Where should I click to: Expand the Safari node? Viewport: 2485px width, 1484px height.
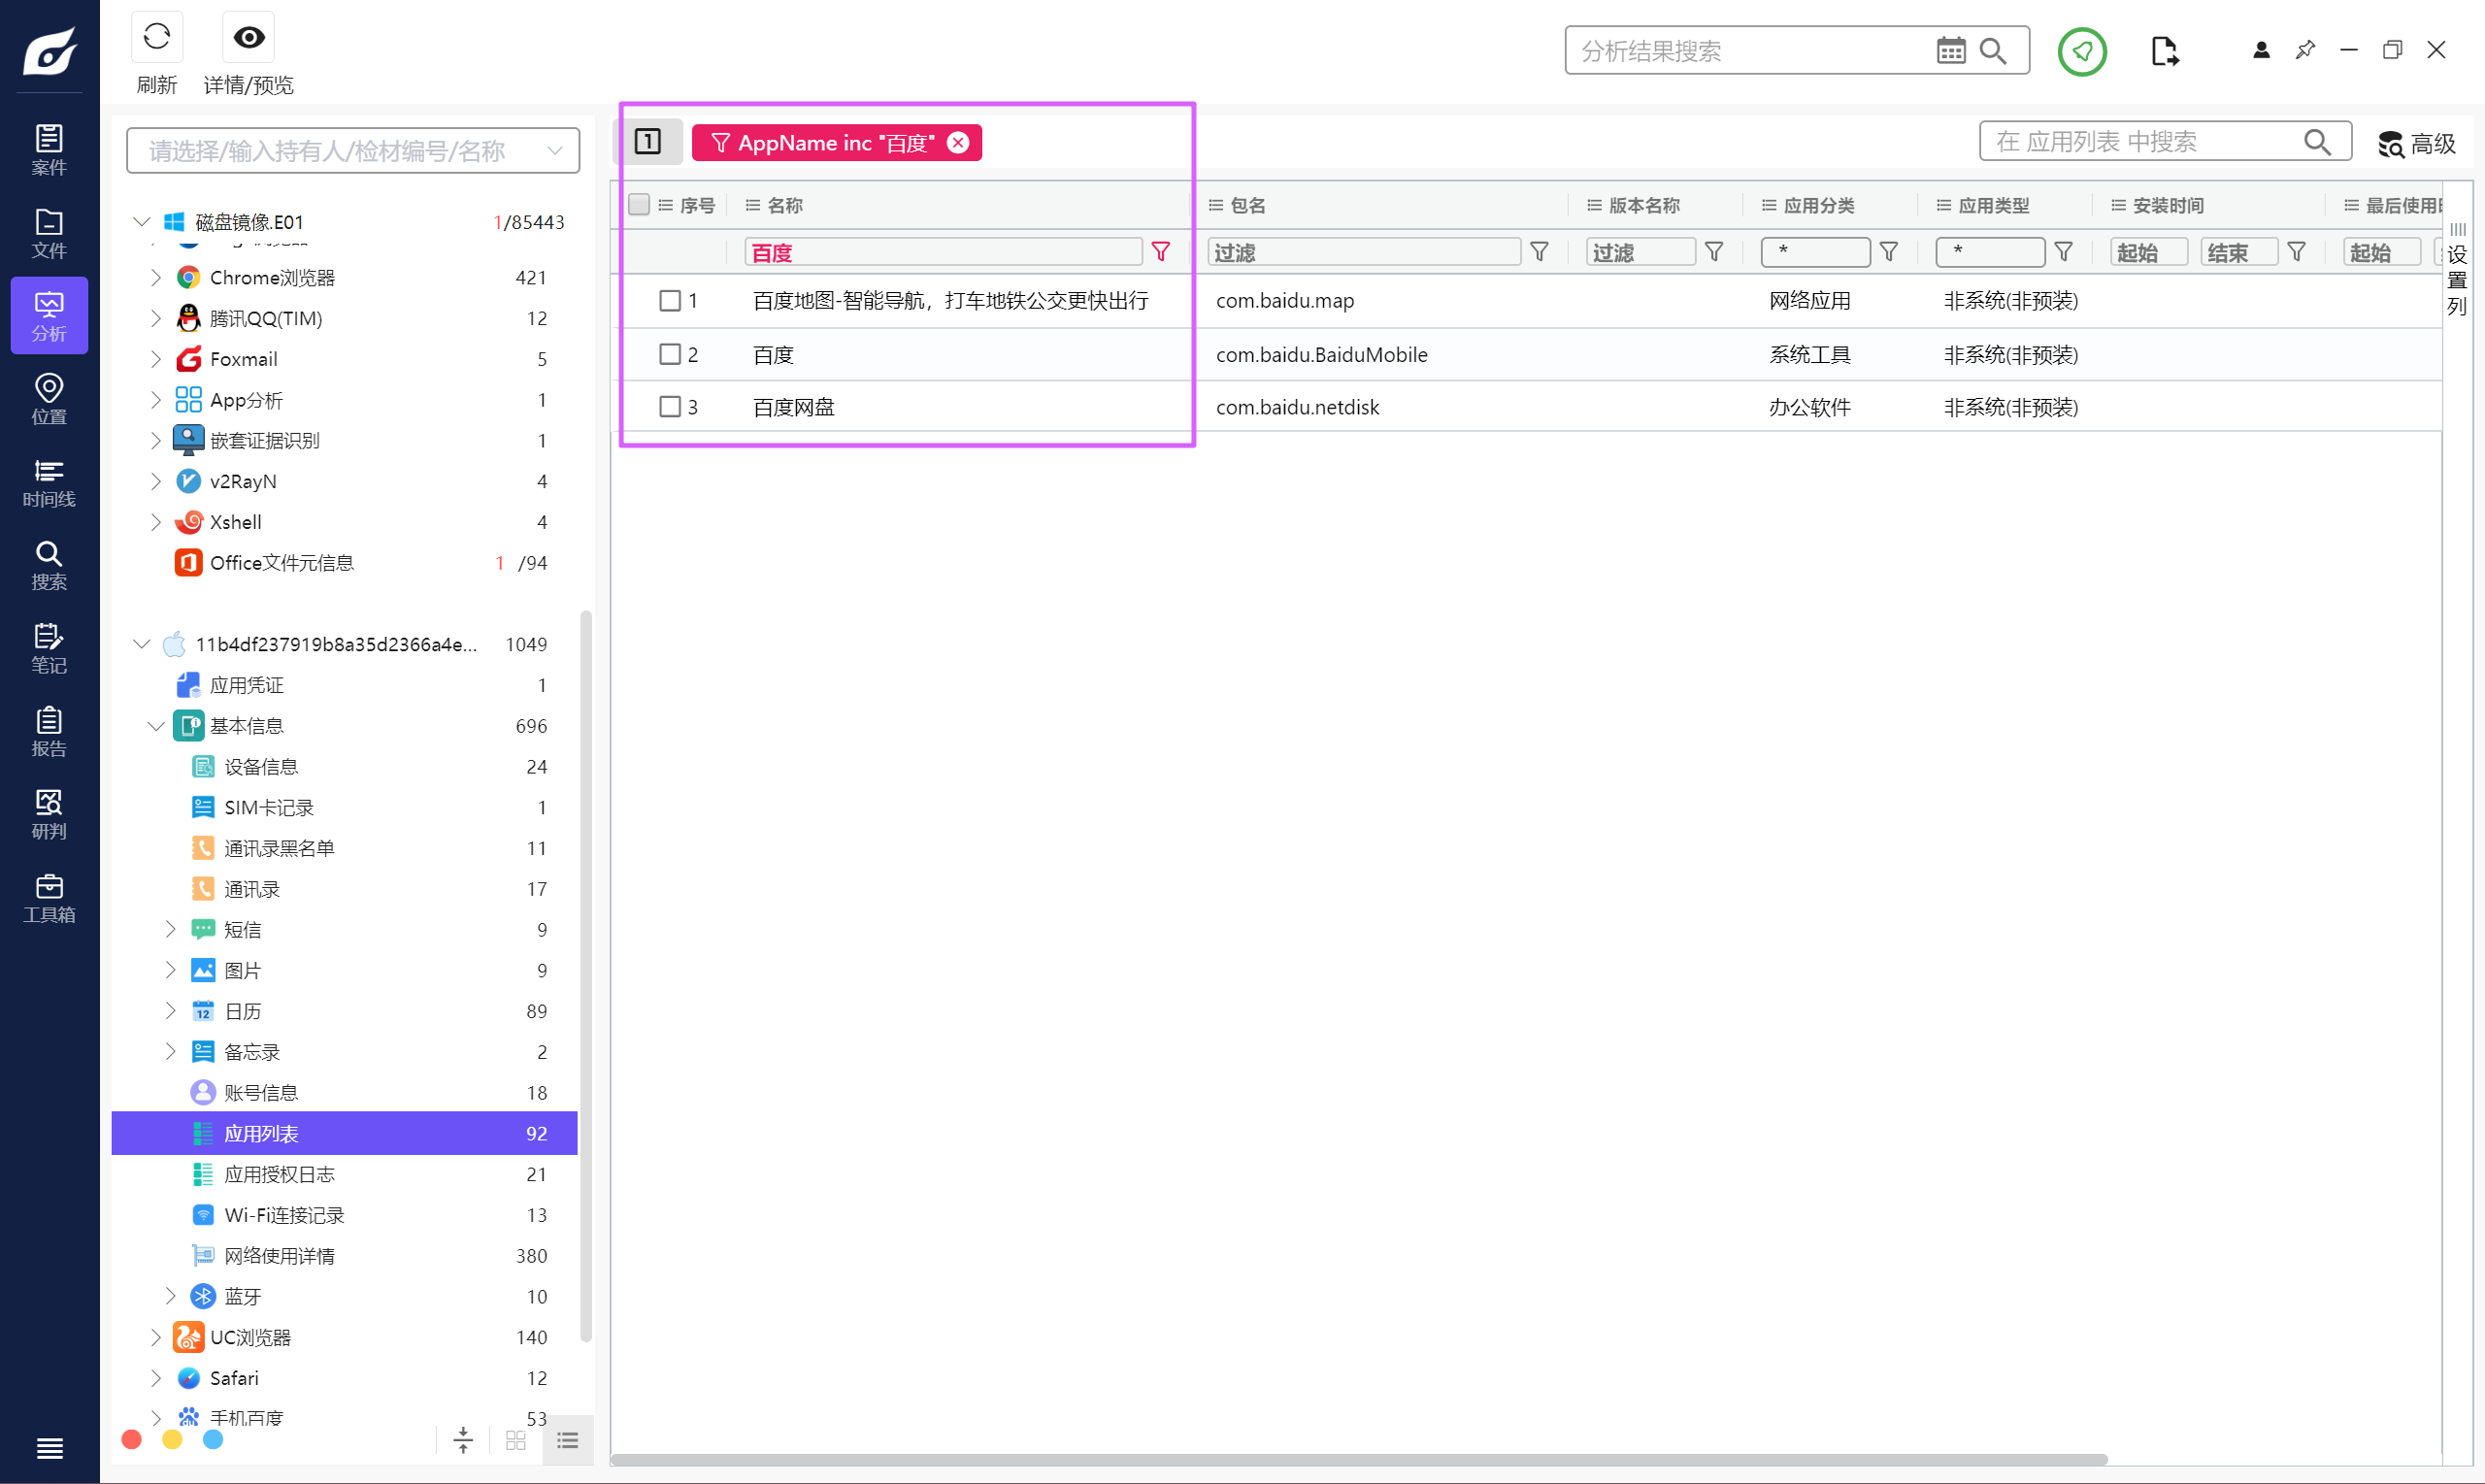point(156,1378)
